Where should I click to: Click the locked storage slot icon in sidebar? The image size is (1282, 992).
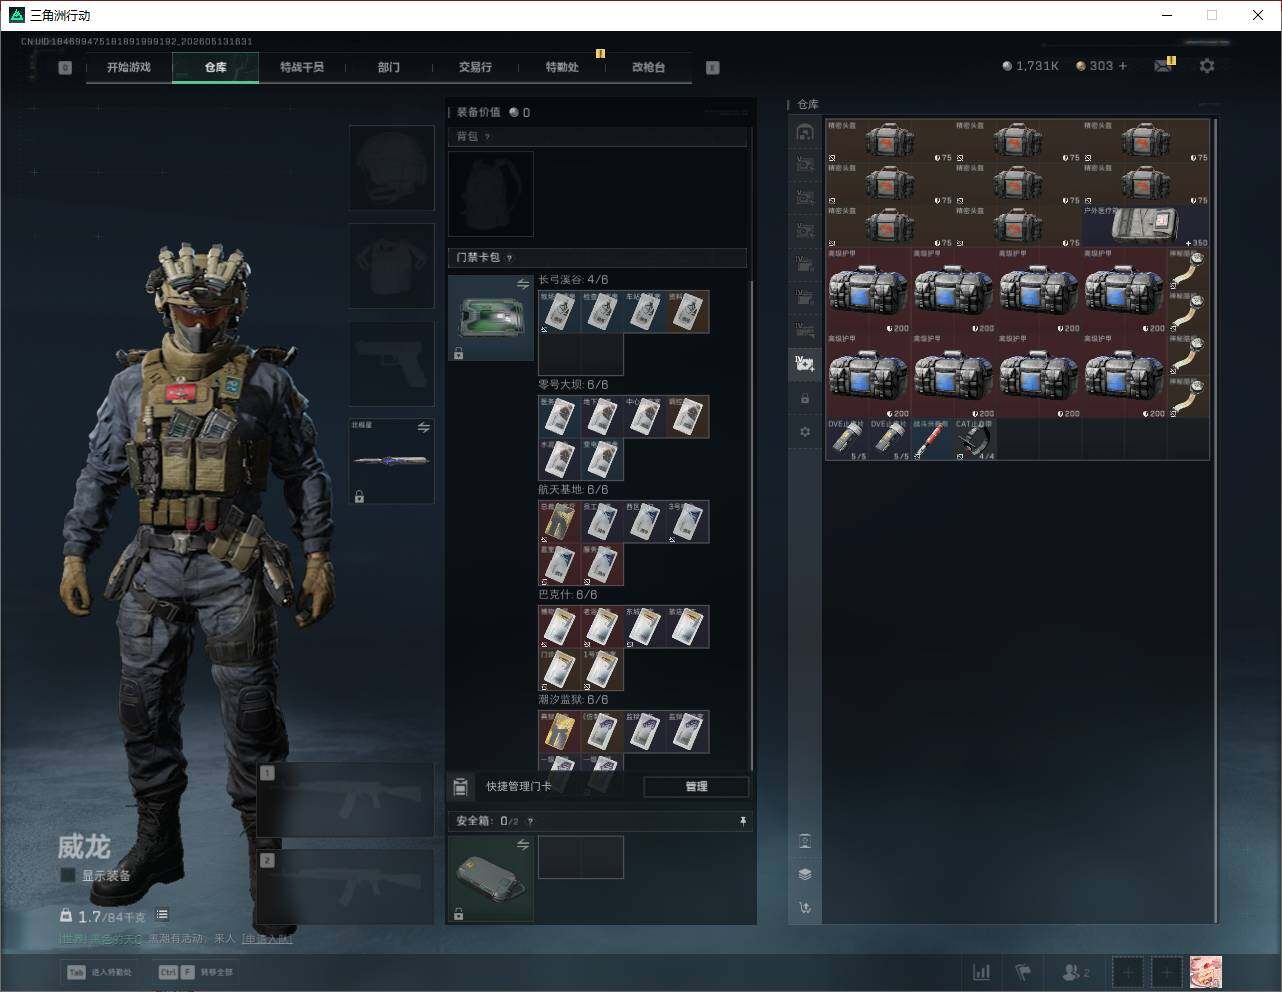805,399
